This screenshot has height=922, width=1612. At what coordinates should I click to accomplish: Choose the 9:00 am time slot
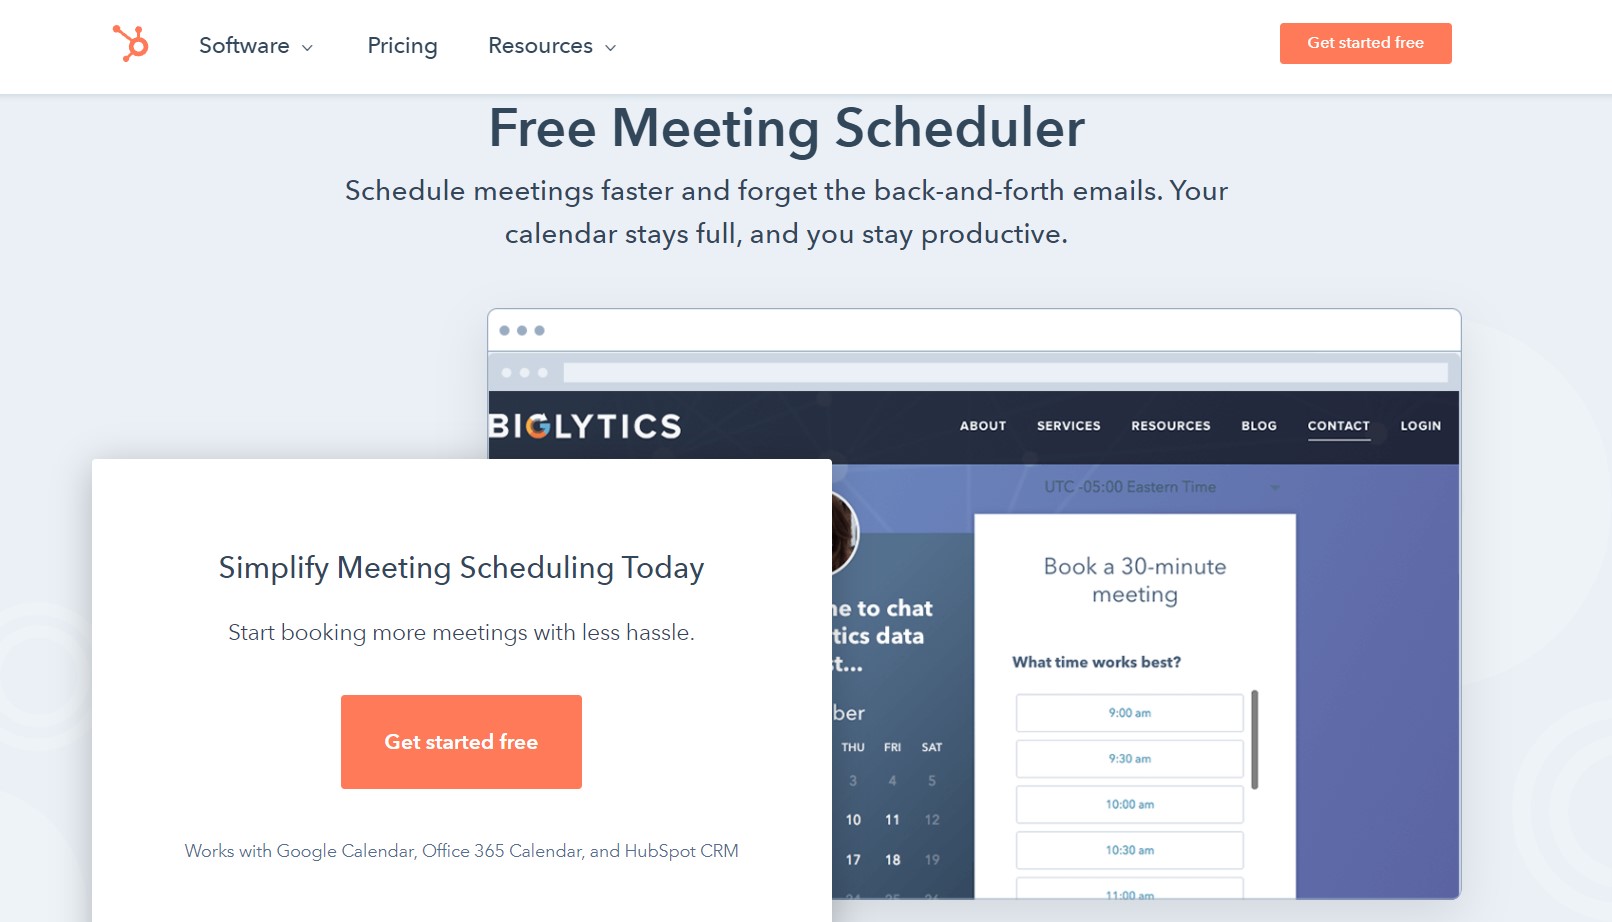[1130, 713]
